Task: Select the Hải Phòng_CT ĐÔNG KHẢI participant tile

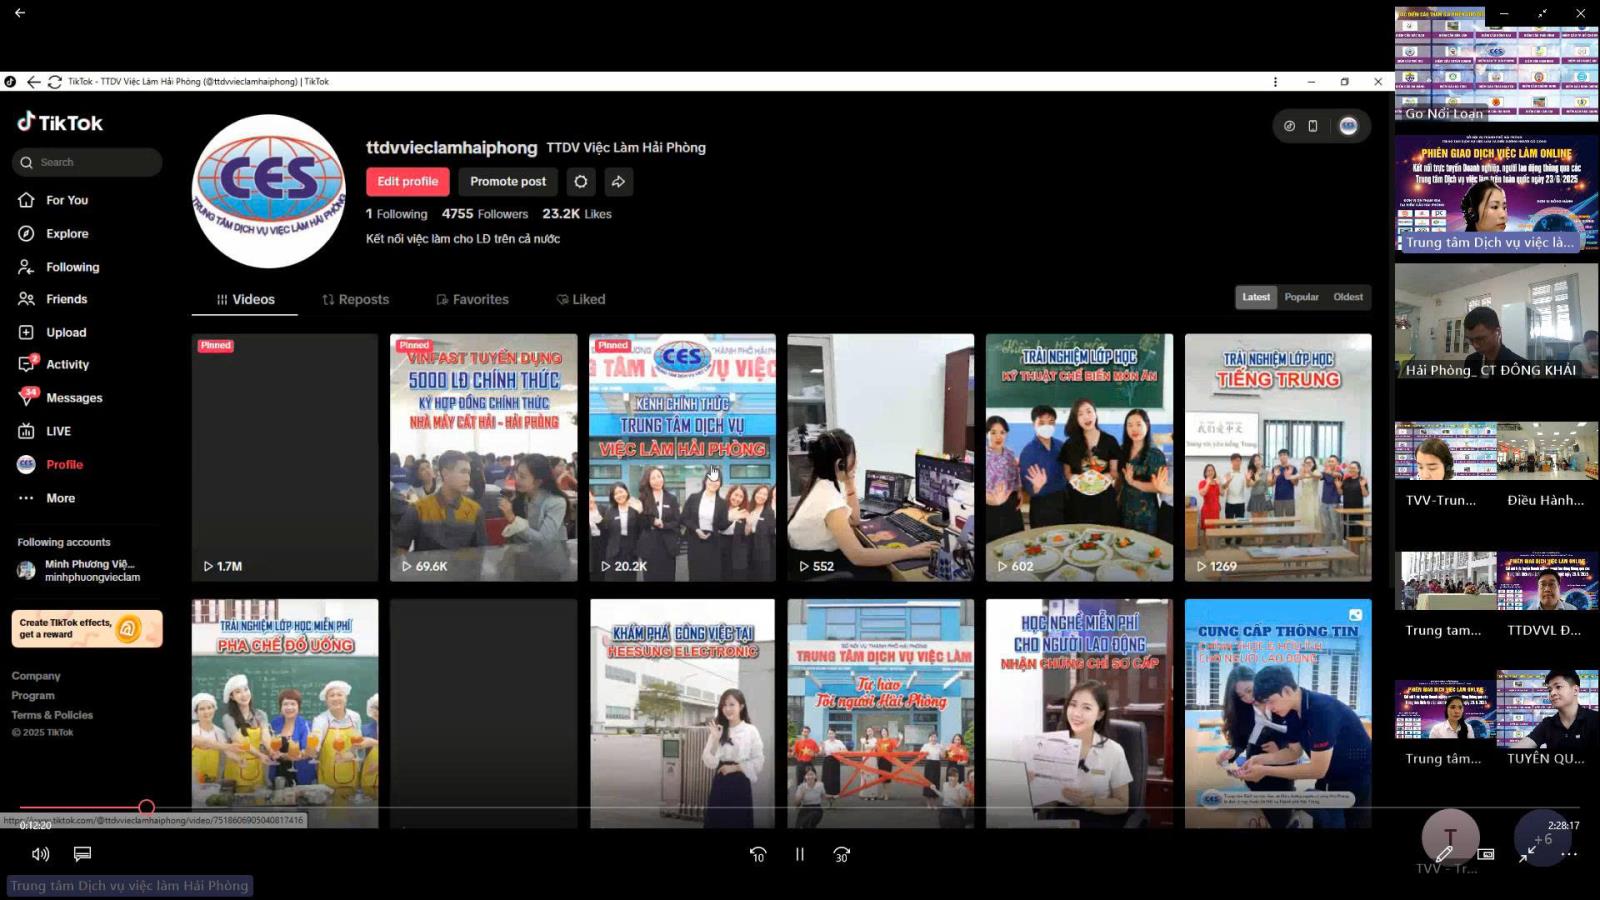Action: [1497, 322]
